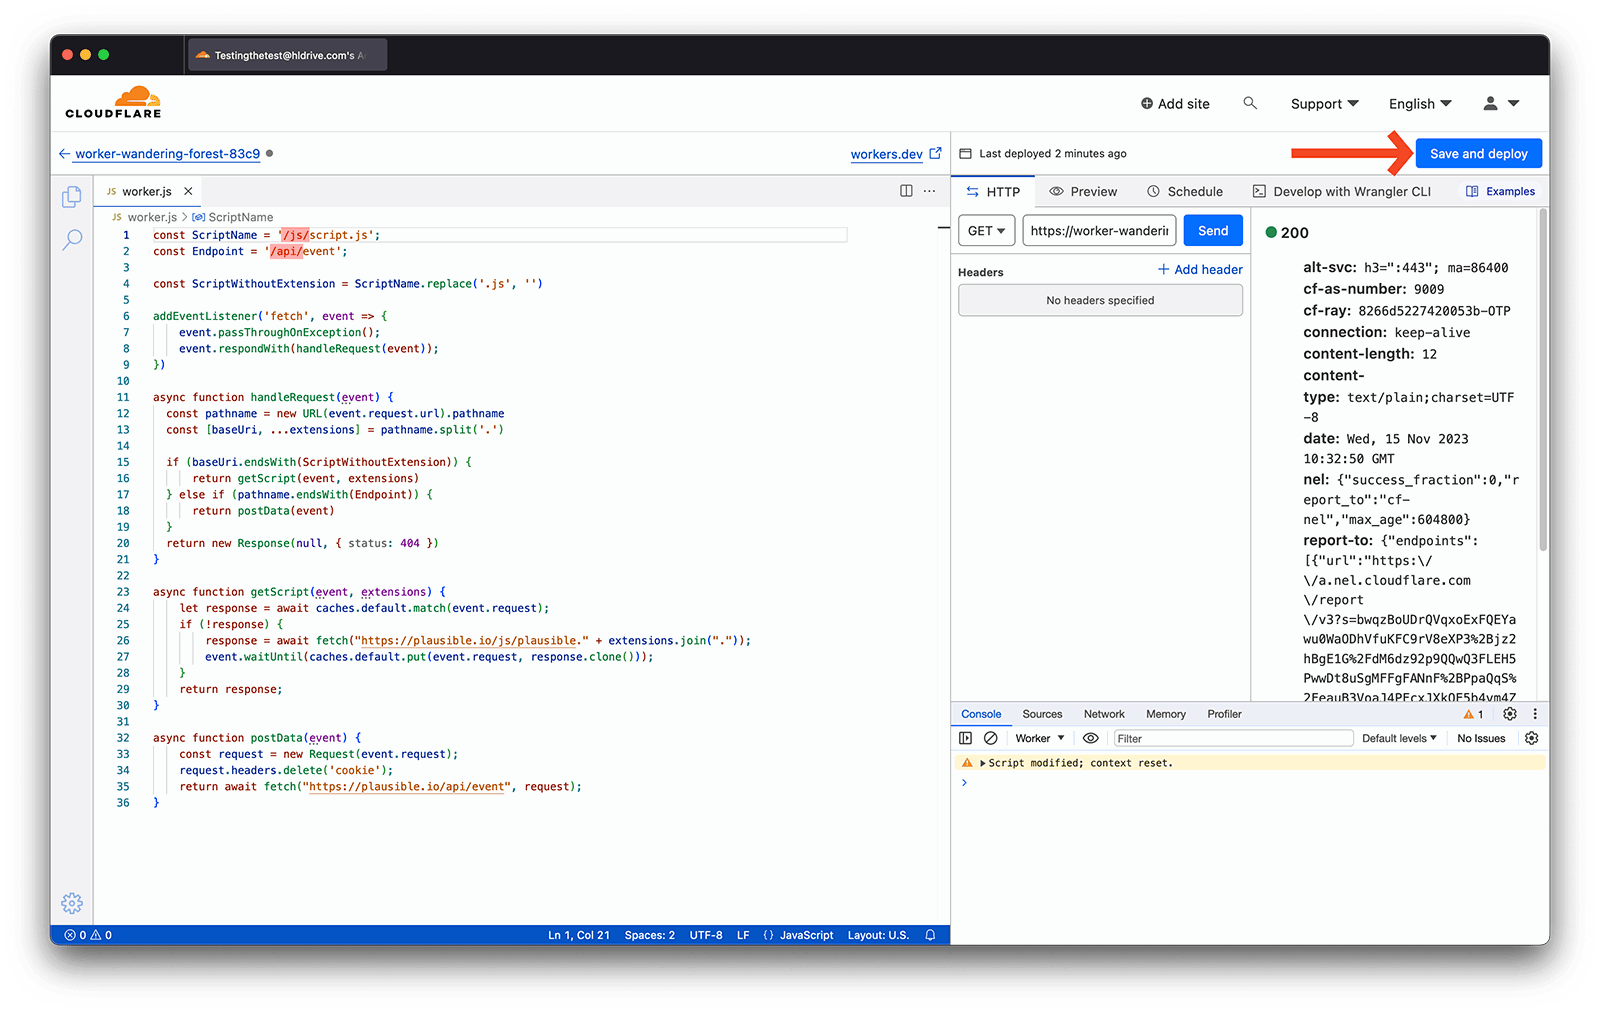This screenshot has height=1011, width=1600.
Task: Open devtools settings gear icon
Action: 1510,714
